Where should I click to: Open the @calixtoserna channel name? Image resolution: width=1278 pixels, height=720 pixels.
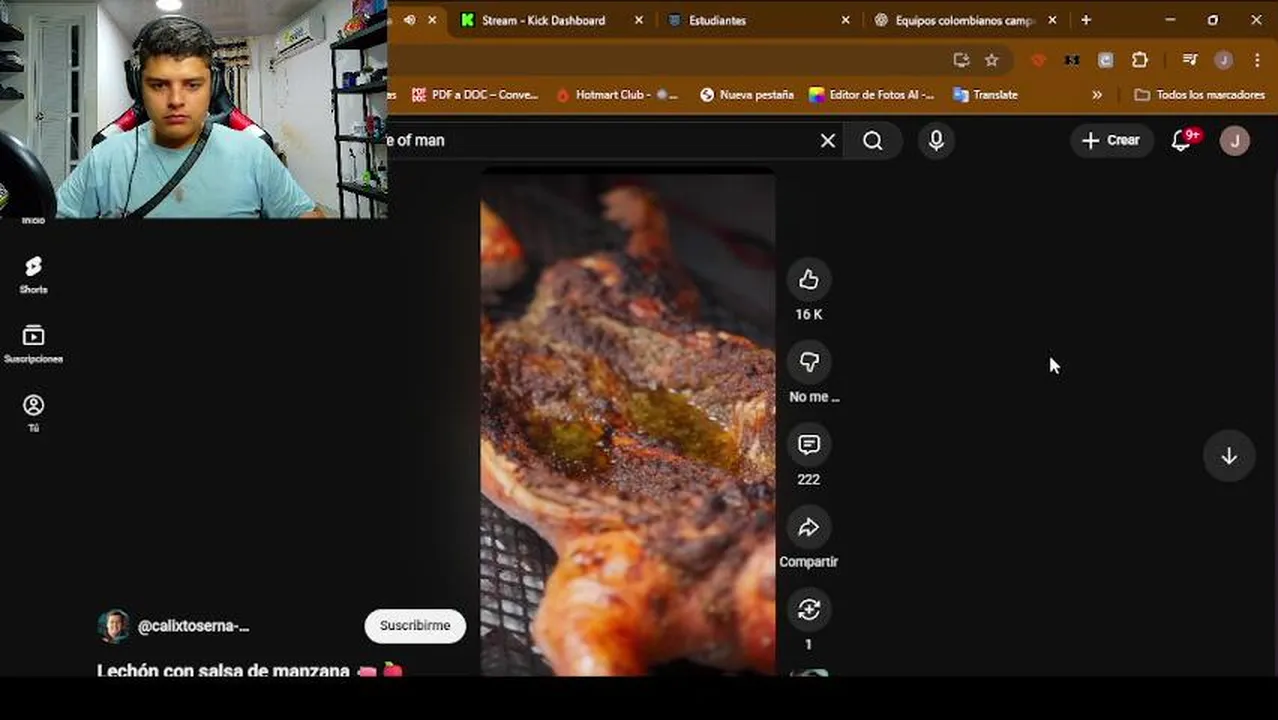coord(193,626)
